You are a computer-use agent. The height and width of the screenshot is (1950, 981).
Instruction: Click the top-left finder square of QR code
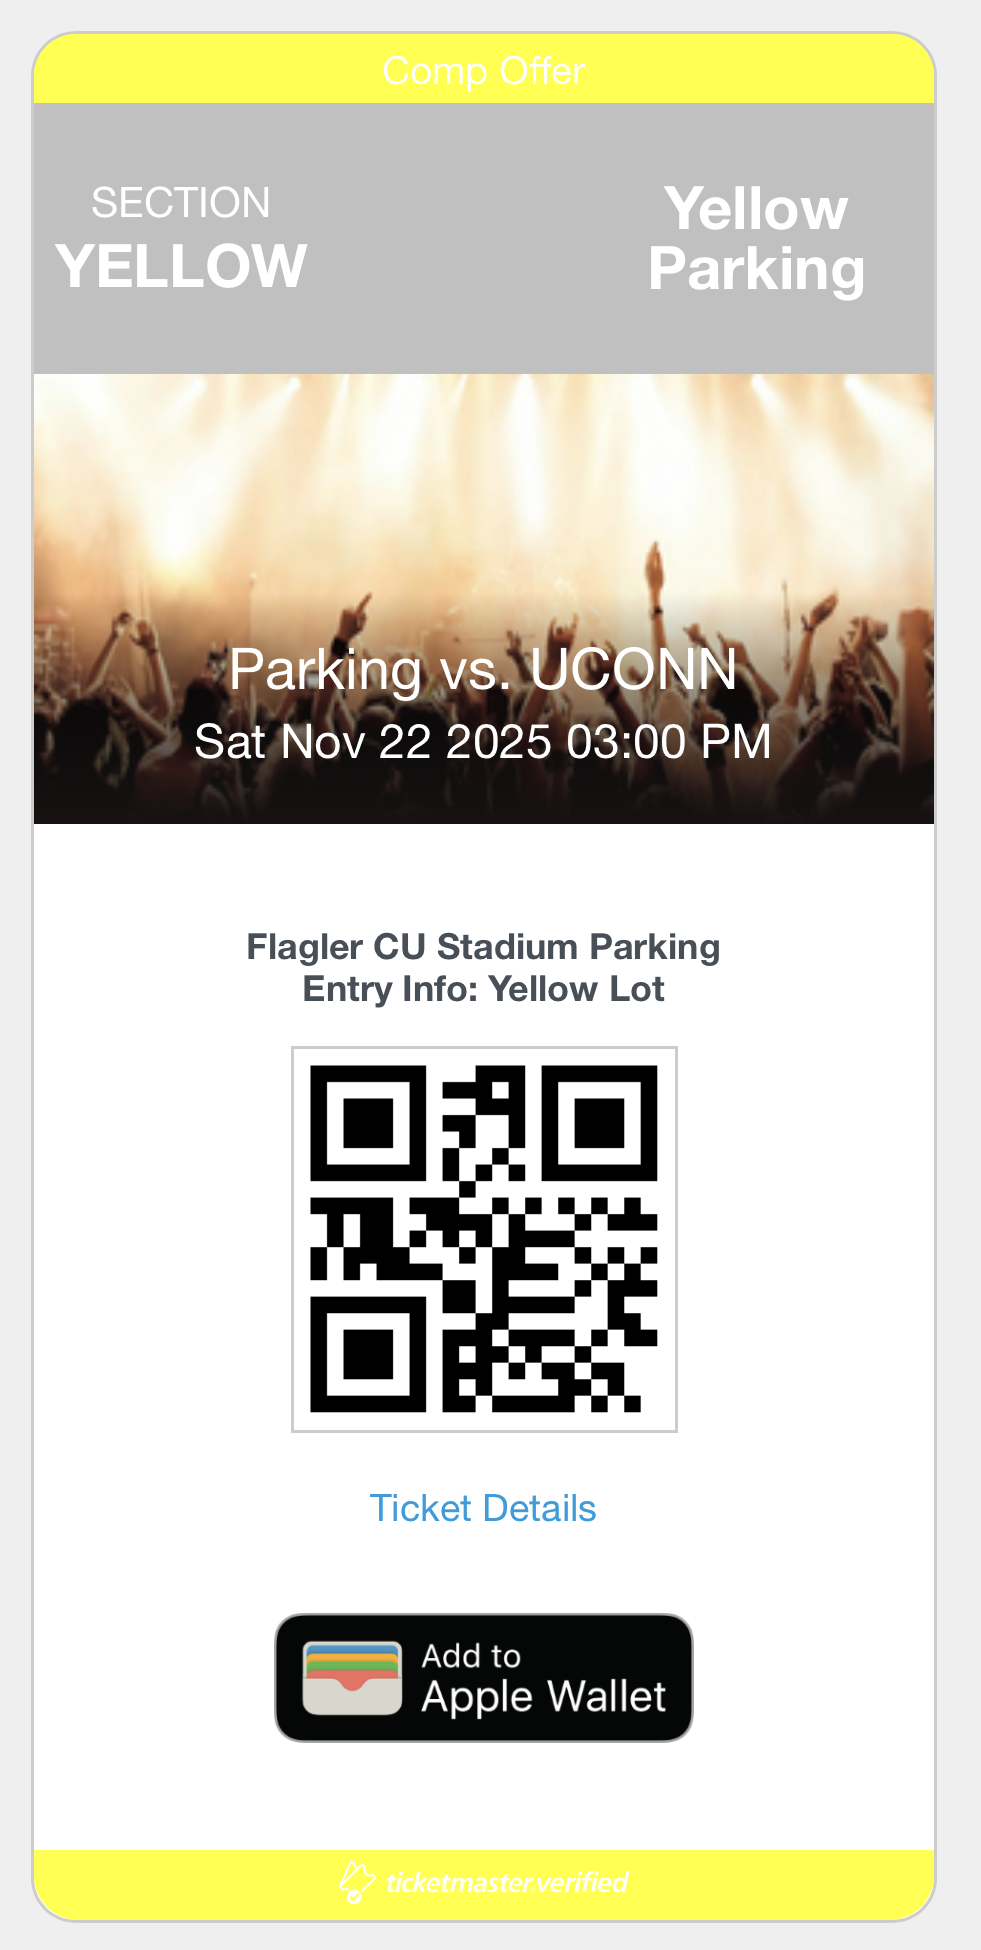[x=368, y=1123]
